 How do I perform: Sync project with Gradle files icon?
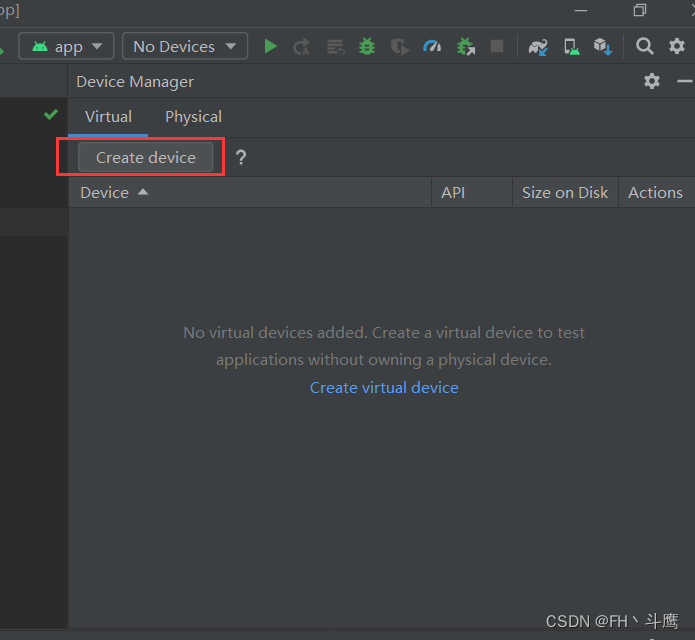pyautogui.click(x=538, y=47)
